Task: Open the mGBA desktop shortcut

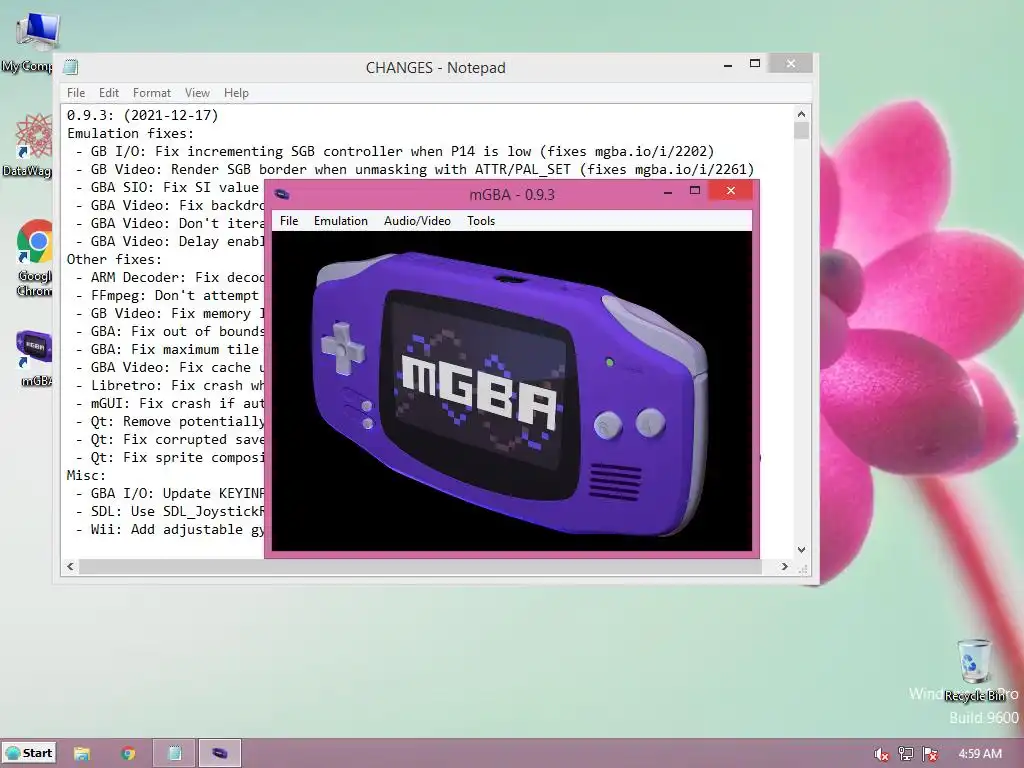Action: pos(34,357)
